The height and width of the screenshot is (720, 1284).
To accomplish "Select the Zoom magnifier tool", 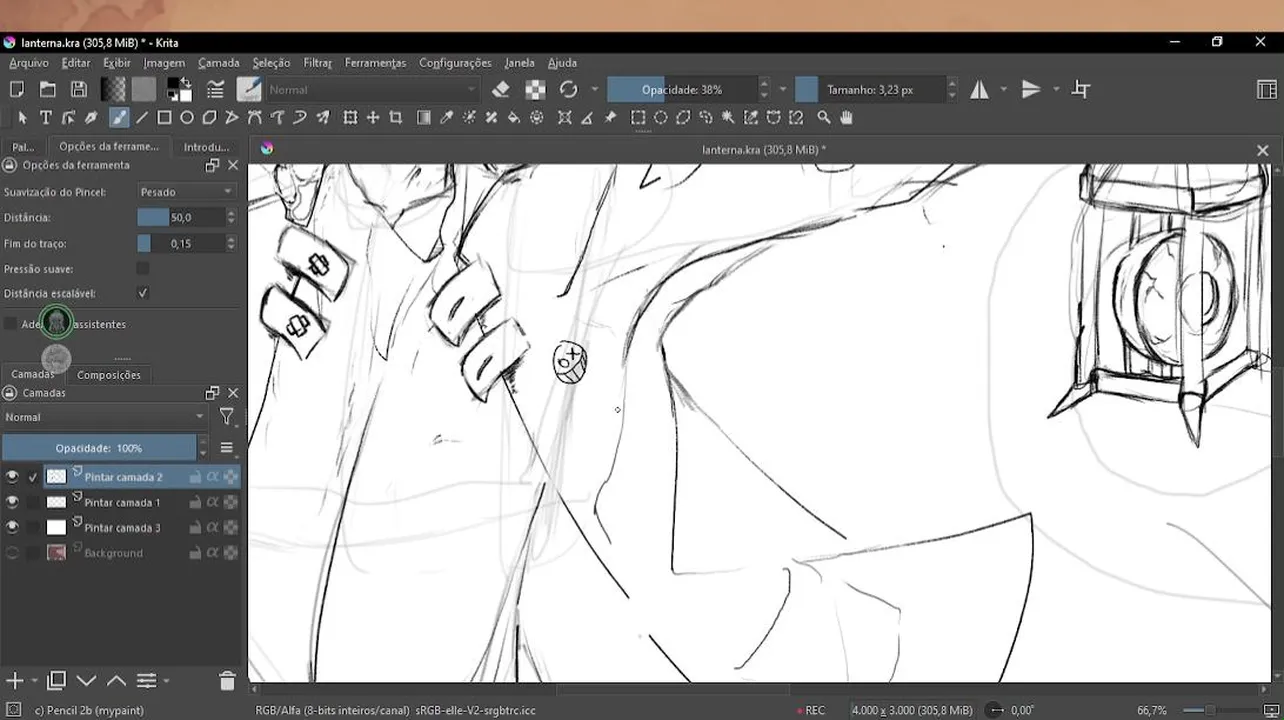I will point(824,118).
